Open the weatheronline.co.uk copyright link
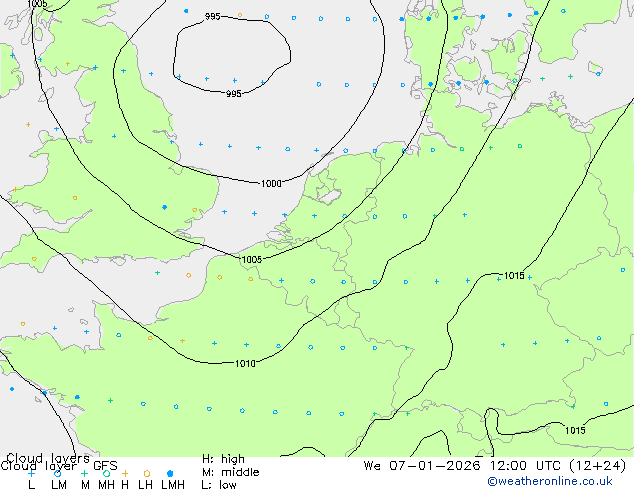 pyautogui.click(x=550, y=481)
